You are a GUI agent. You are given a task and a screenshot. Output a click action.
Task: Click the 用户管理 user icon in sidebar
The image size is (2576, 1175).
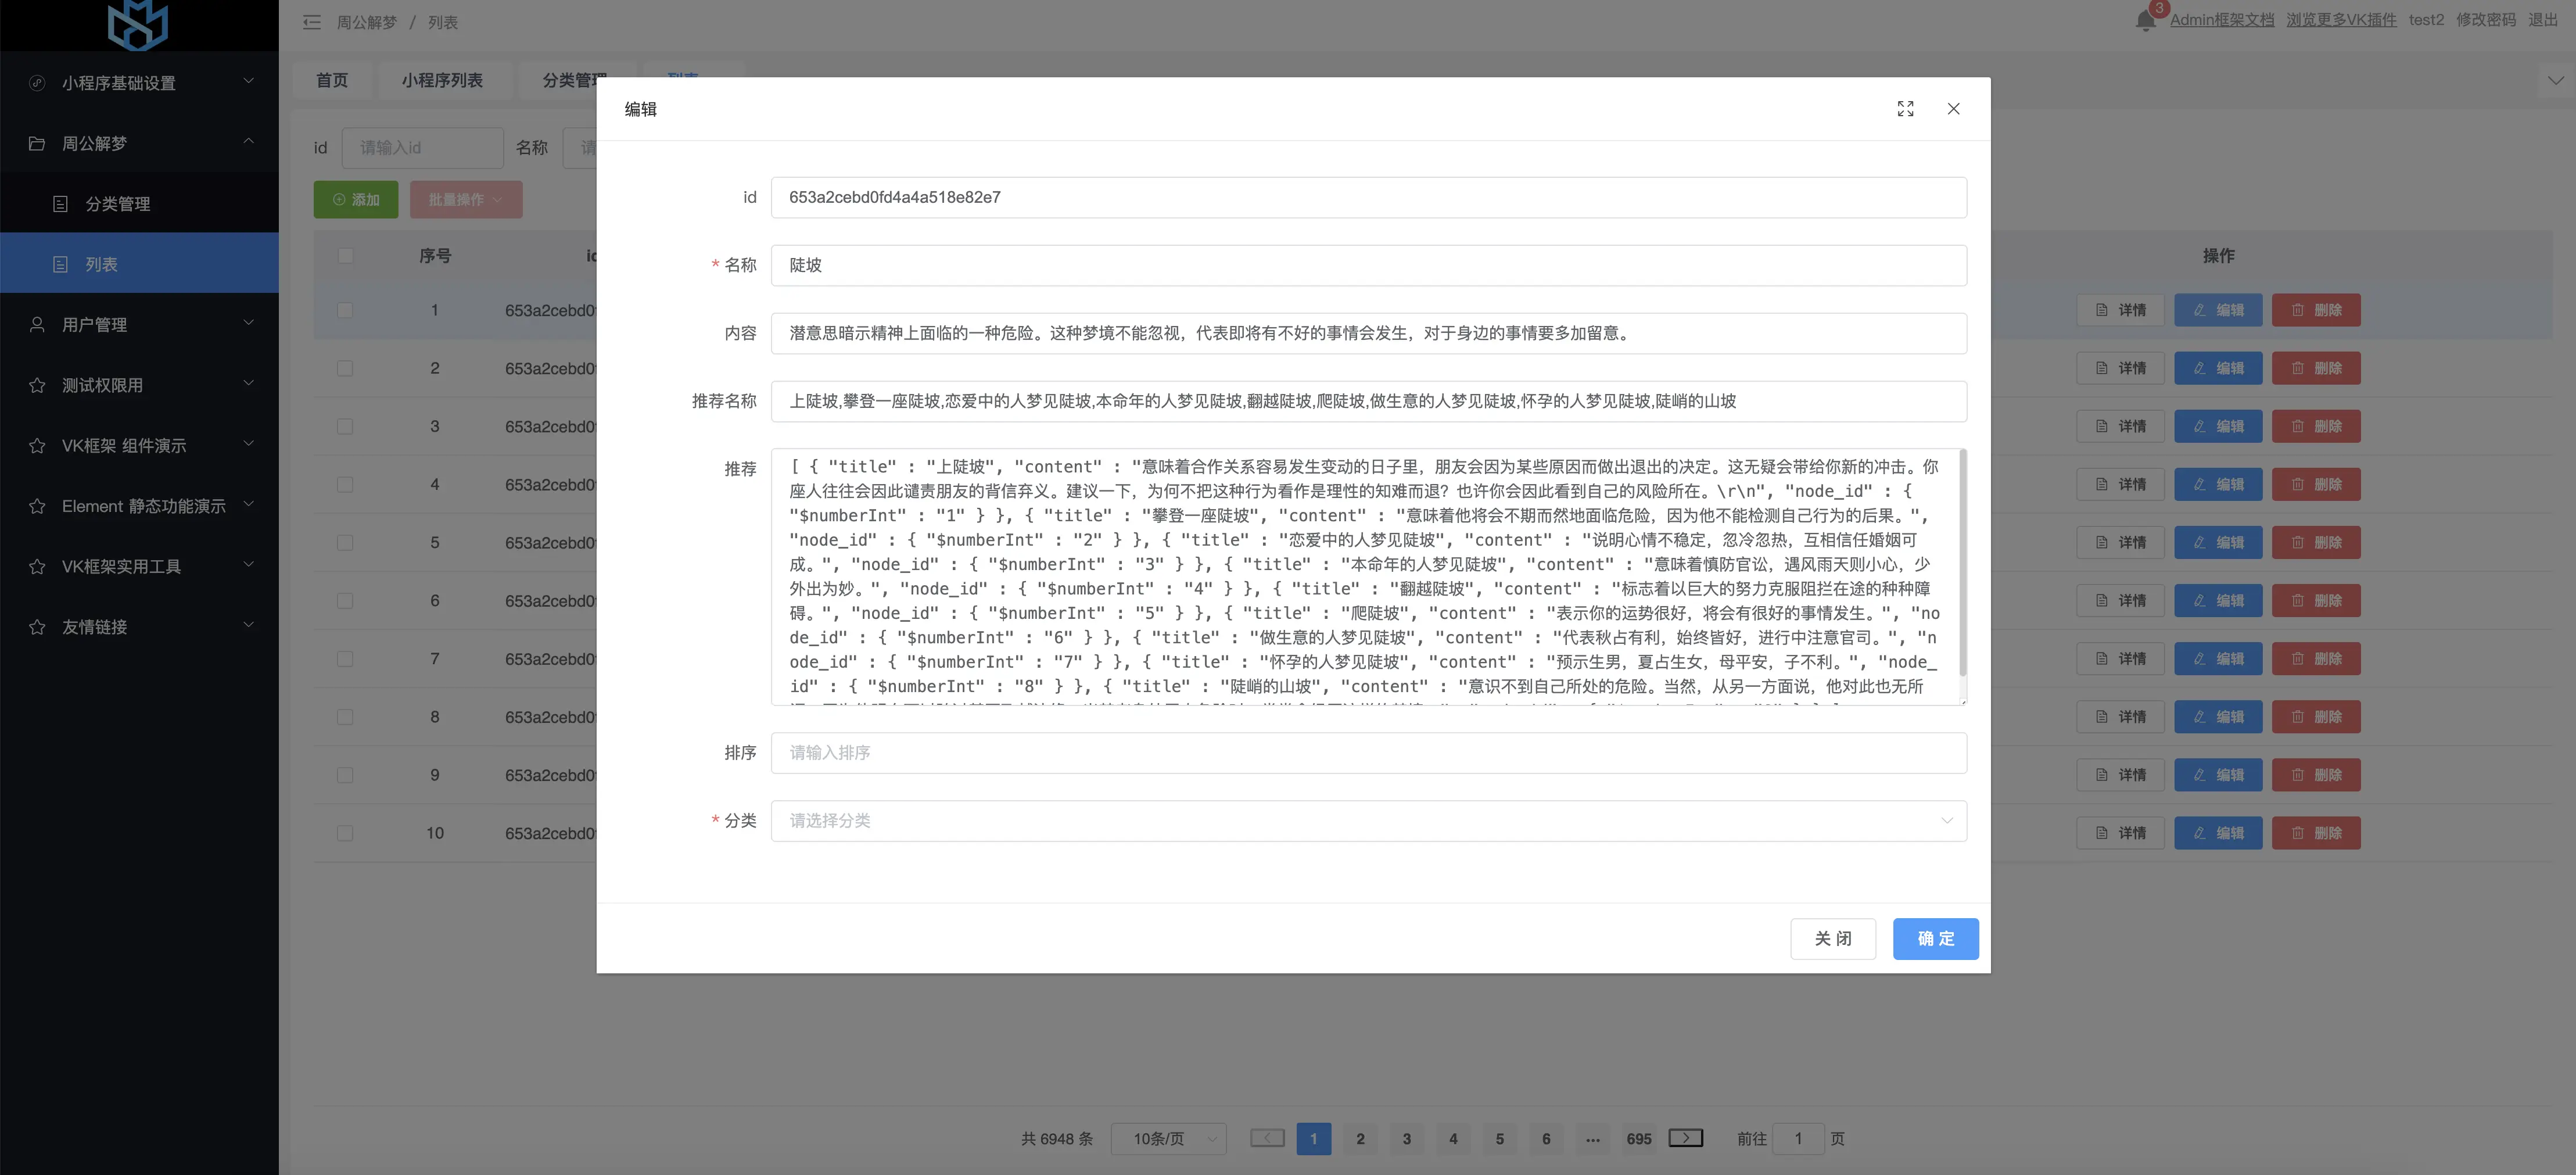tap(37, 325)
